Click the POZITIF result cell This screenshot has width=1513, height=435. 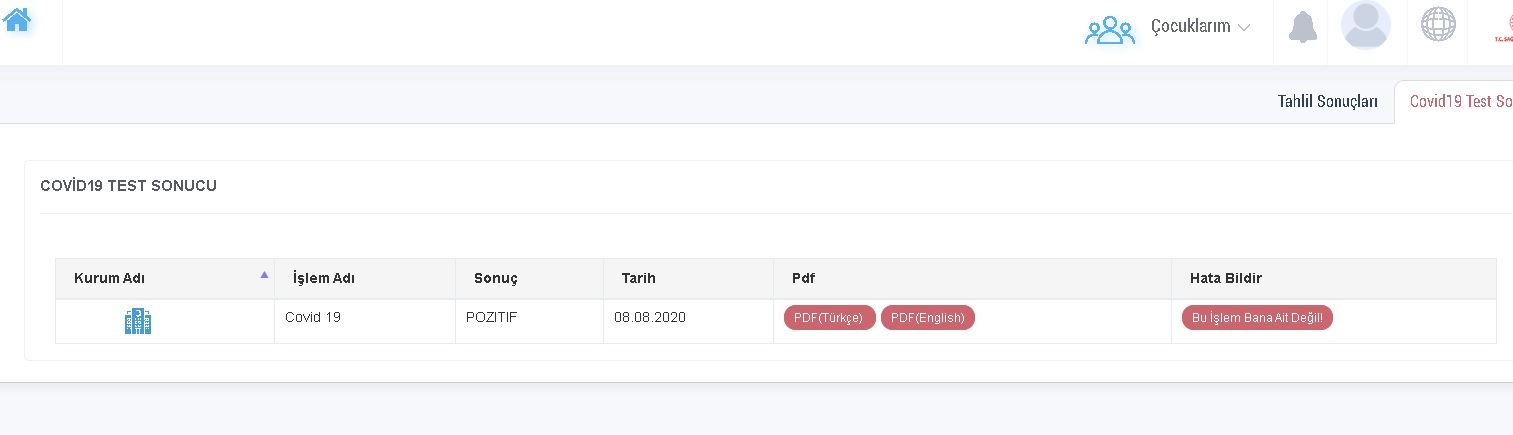pos(492,317)
